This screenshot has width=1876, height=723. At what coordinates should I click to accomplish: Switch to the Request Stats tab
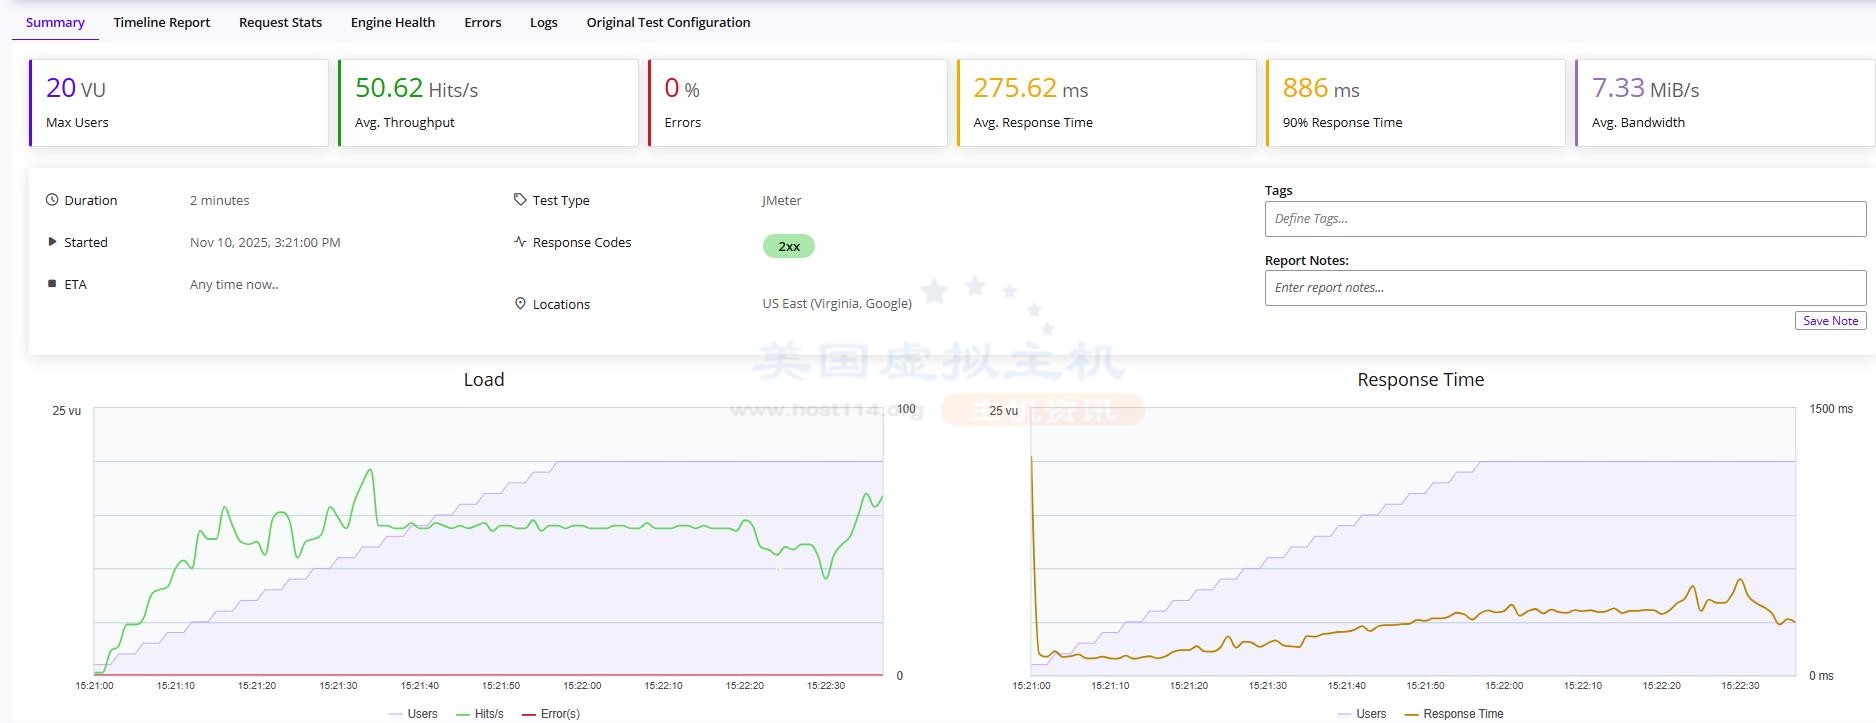click(280, 22)
